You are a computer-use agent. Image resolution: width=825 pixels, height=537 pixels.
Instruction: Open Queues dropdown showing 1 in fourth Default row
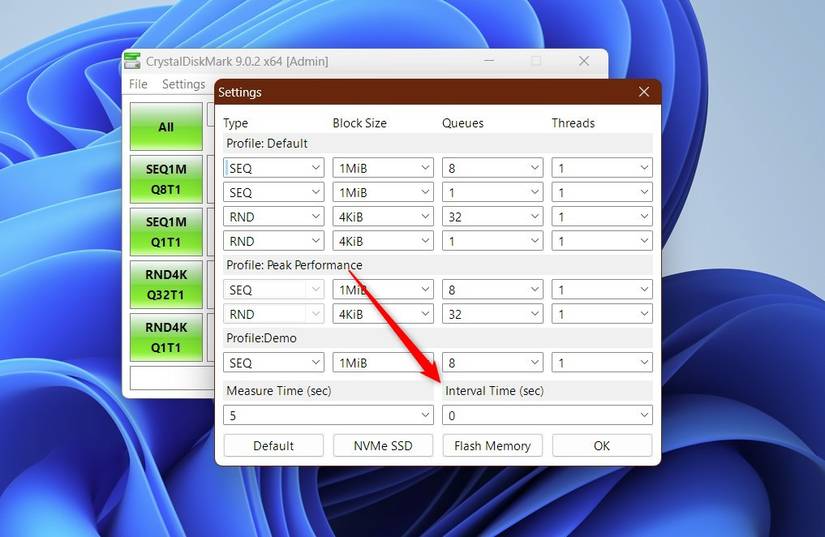(x=492, y=241)
